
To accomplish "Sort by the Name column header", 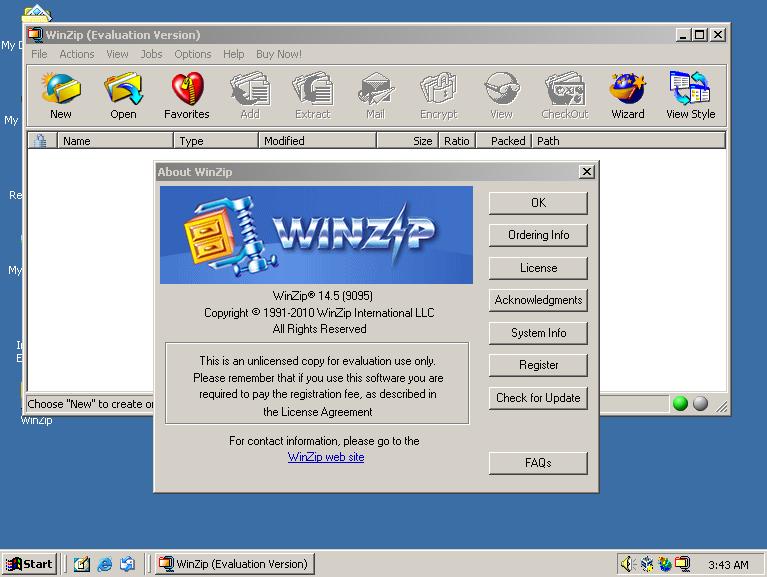I will coord(115,141).
